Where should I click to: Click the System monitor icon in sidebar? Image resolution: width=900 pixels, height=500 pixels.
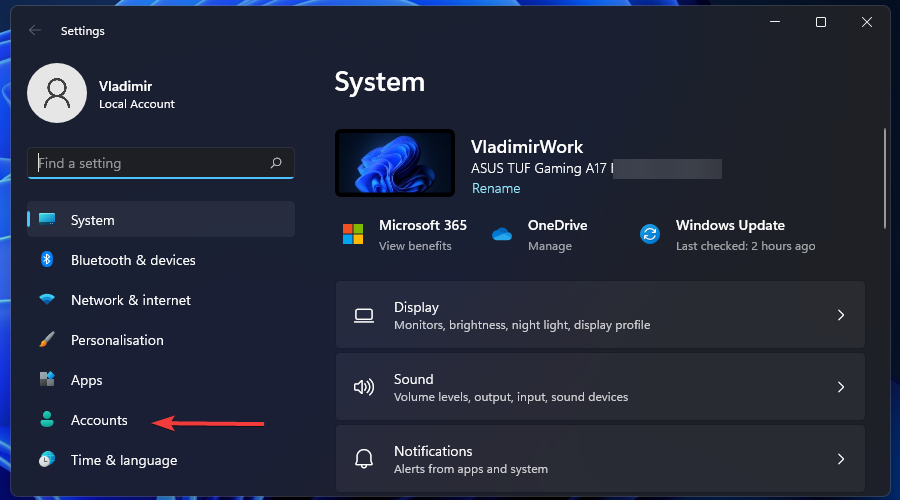(47, 219)
